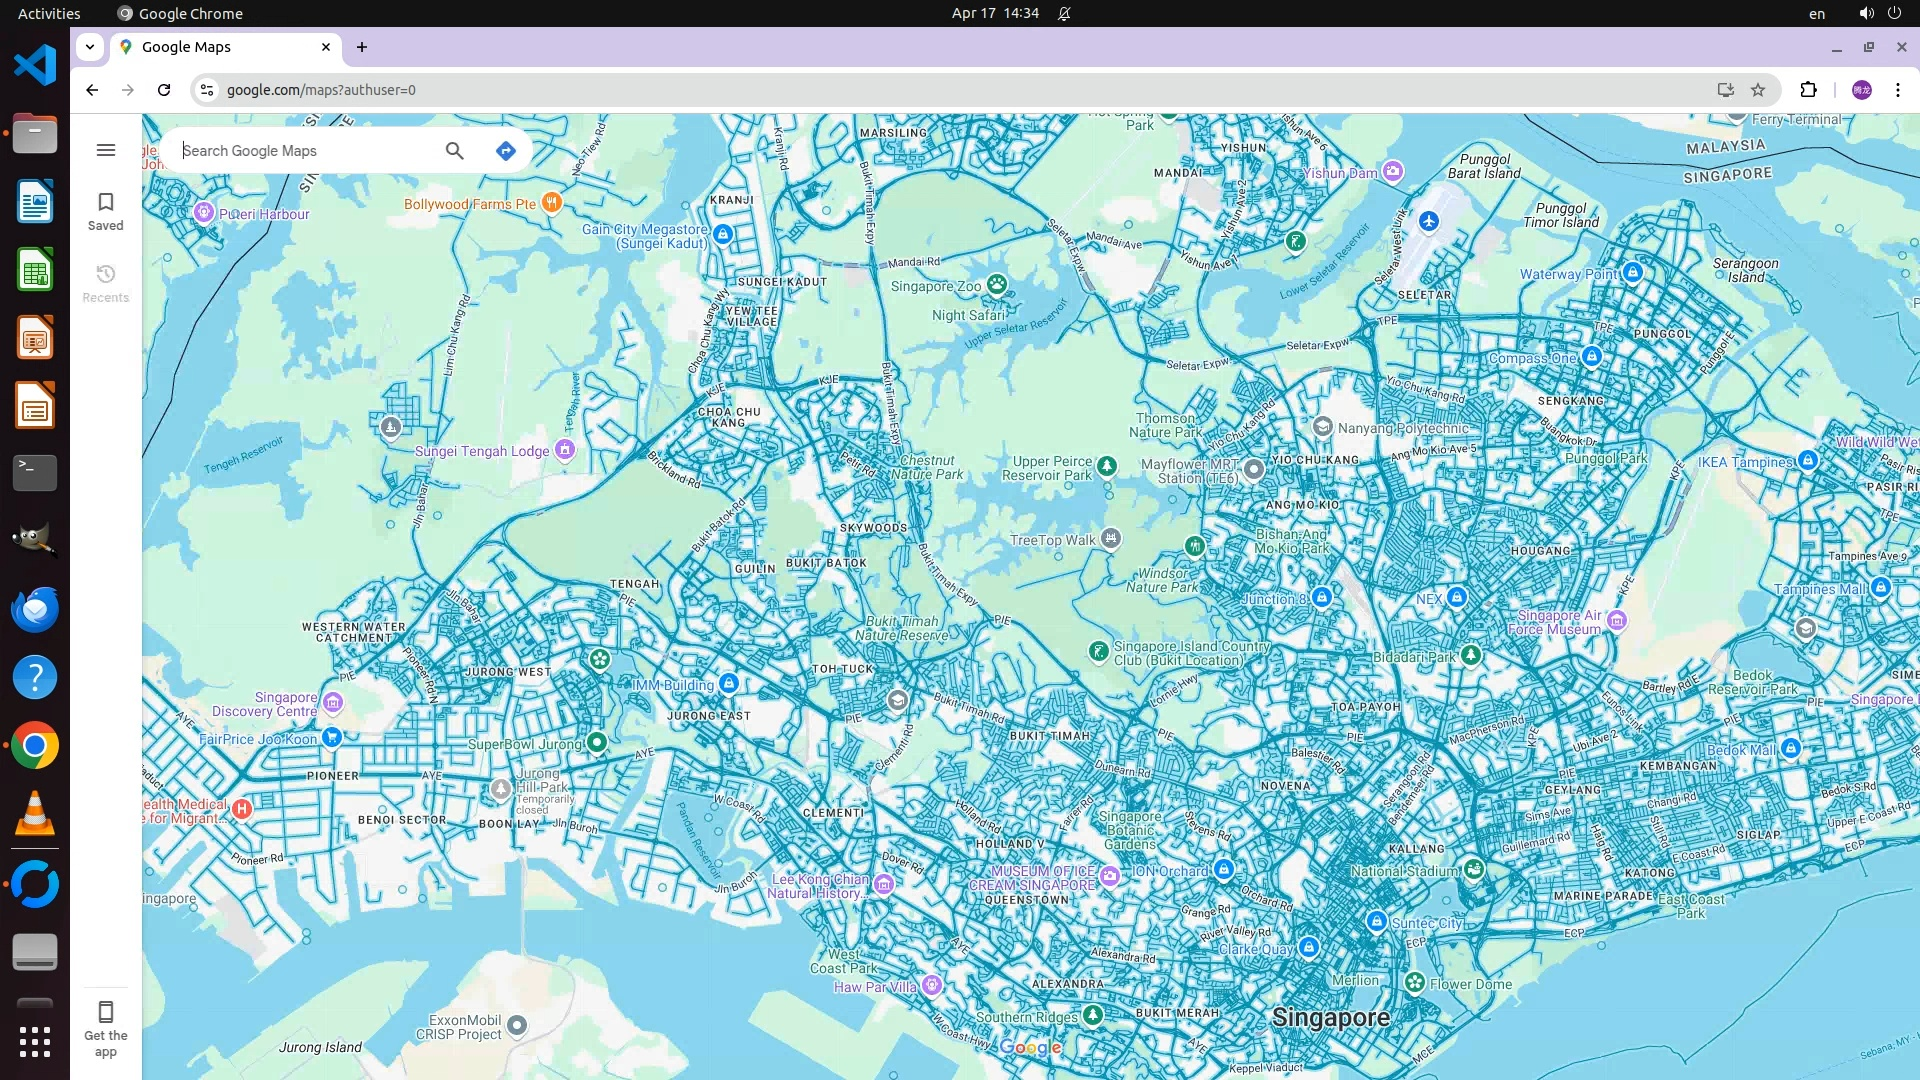Image resolution: width=1920 pixels, height=1080 pixels.
Task: Open the Google Maps hamburger menu
Action: 106,150
